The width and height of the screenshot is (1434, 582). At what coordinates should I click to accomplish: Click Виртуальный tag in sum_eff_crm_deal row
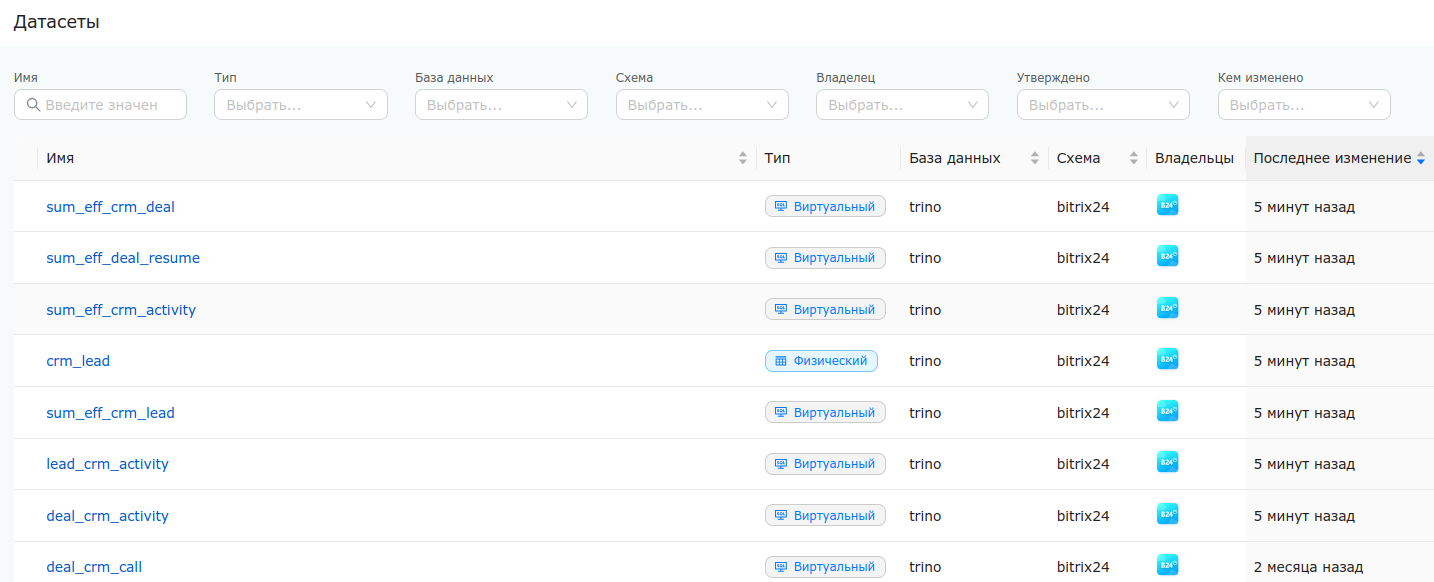tap(825, 207)
